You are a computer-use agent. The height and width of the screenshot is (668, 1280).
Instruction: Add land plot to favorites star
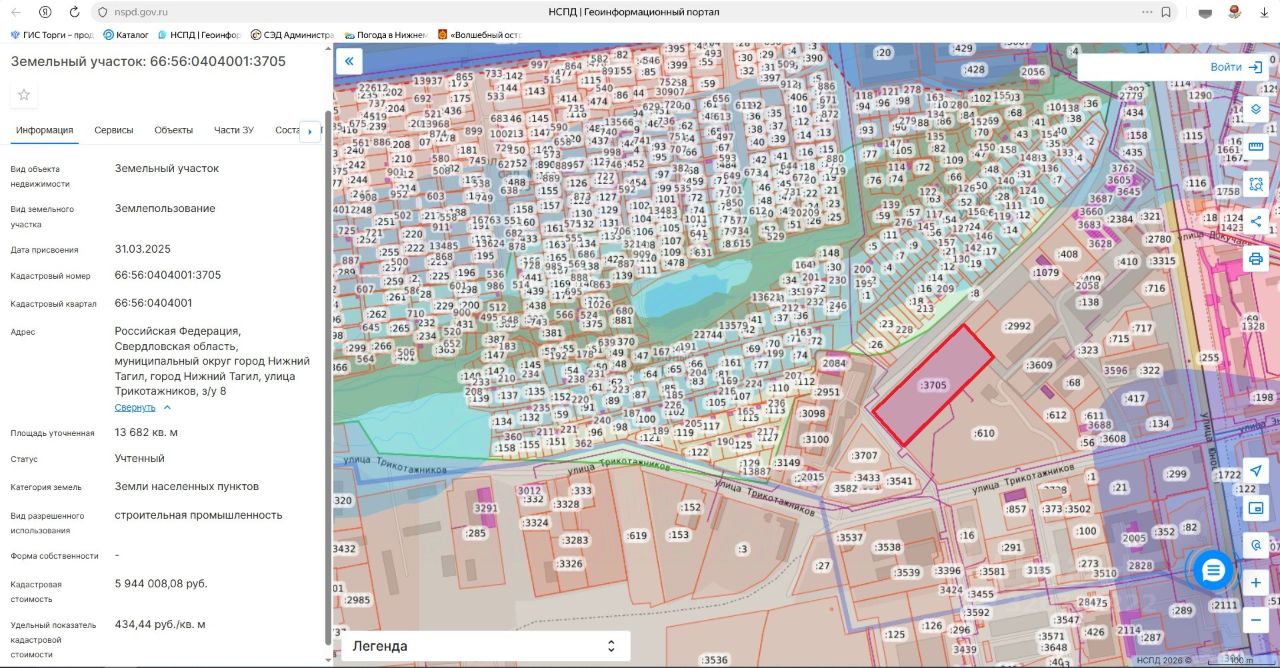coord(24,95)
